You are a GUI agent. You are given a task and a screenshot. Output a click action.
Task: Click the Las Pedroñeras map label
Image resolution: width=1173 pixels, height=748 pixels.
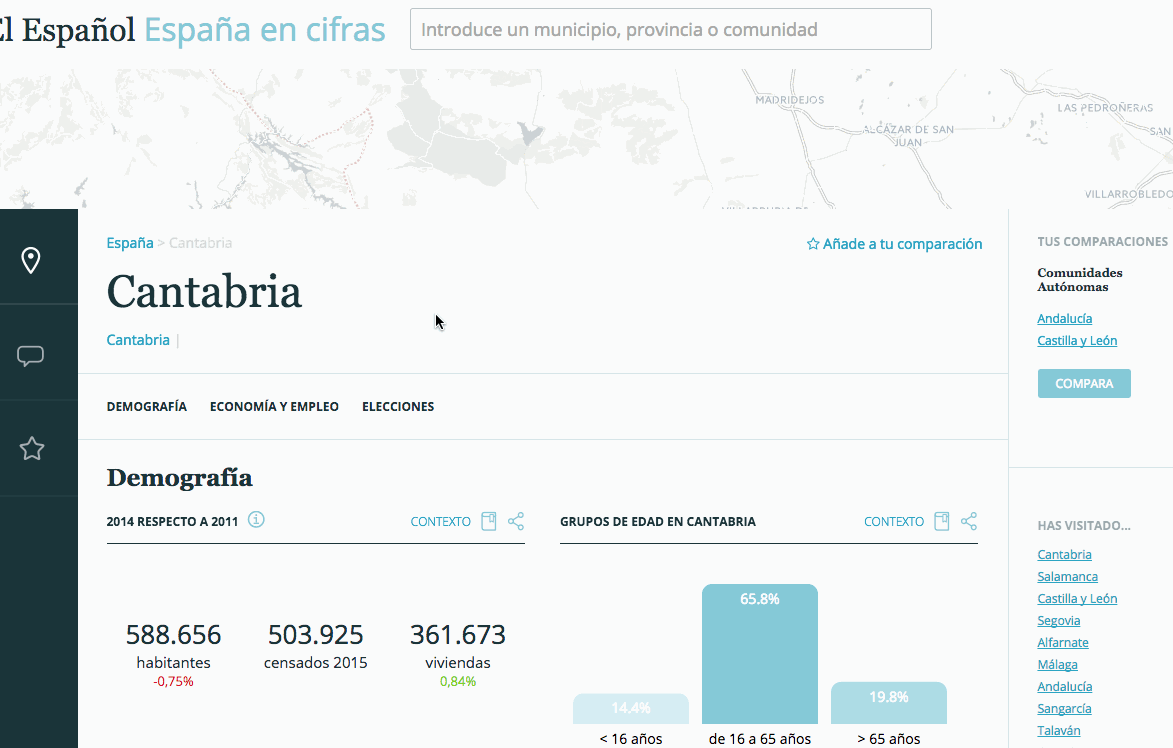coord(1105,108)
